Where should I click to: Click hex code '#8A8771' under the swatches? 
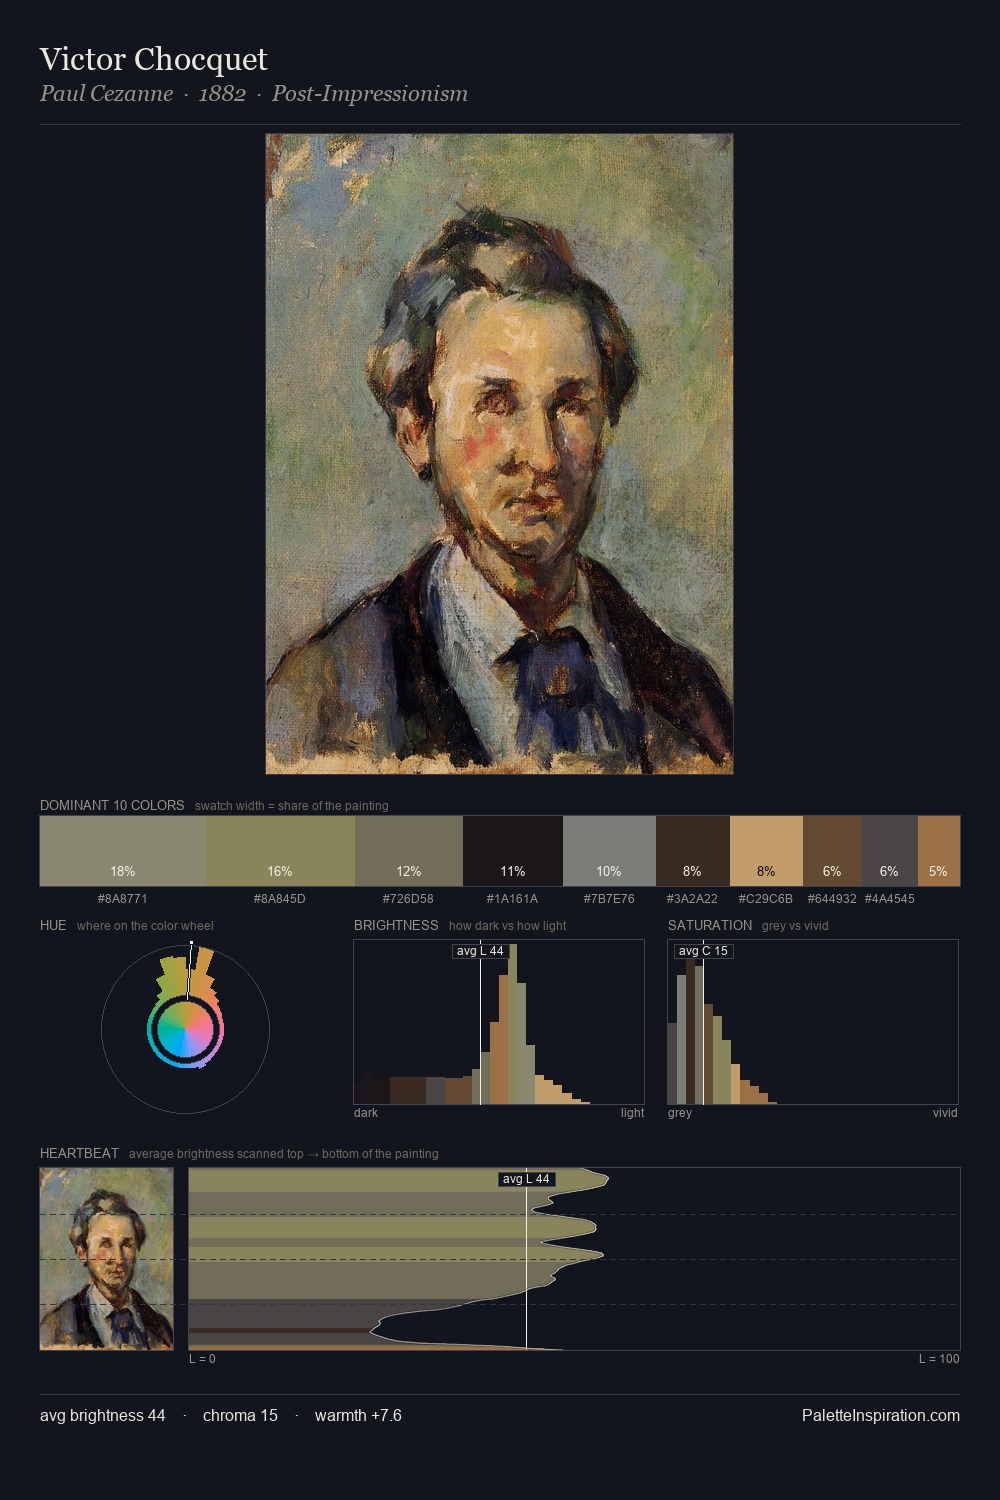tap(123, 898)
